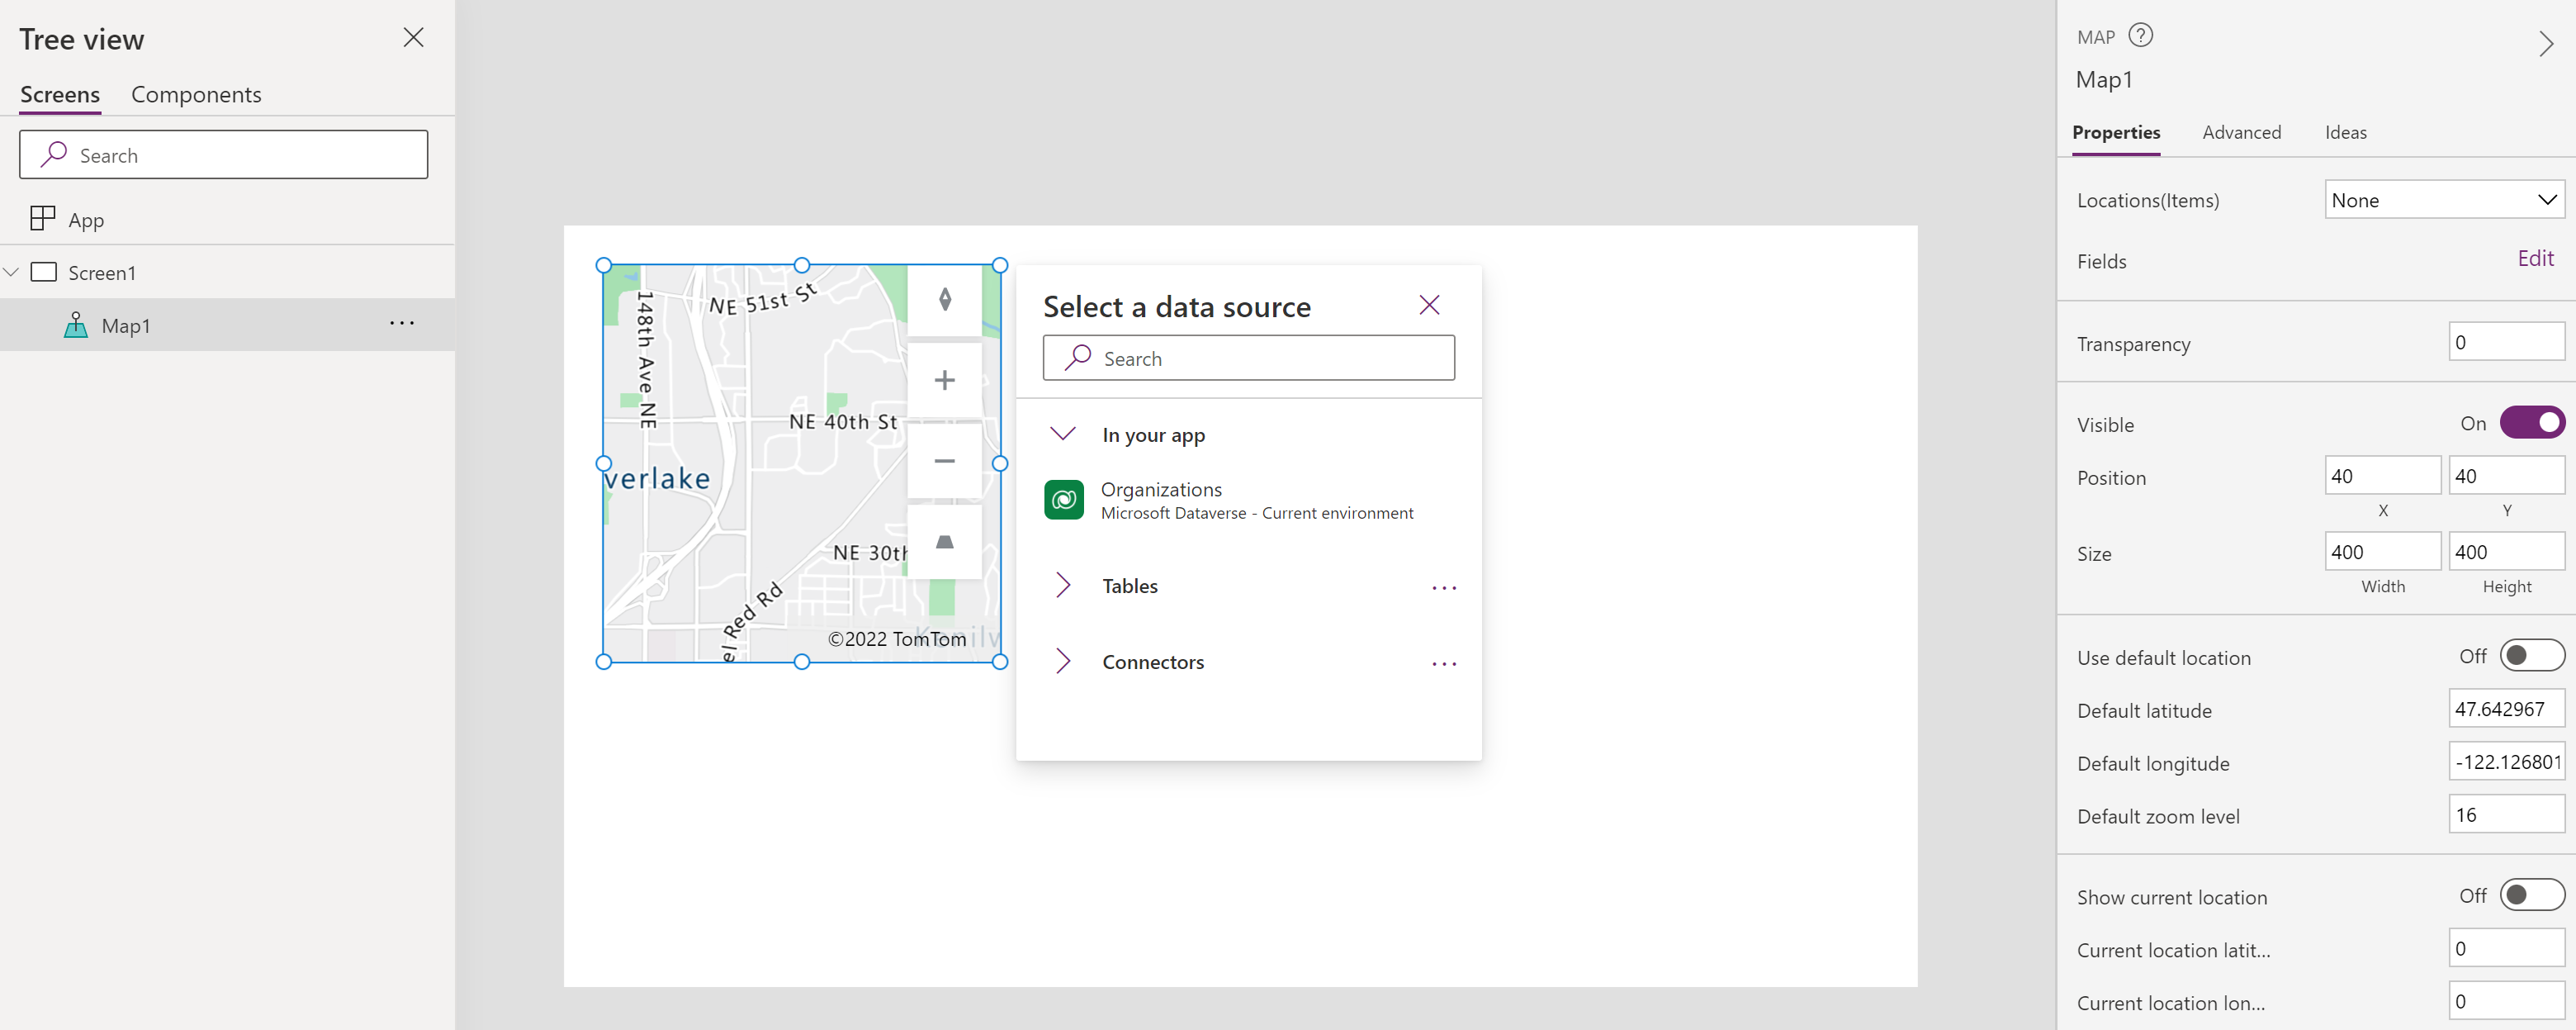Viewport: 2576px width, 1030px height.
Task: Click the Organizations Dataverse icon
Action: coord(1064,501)
